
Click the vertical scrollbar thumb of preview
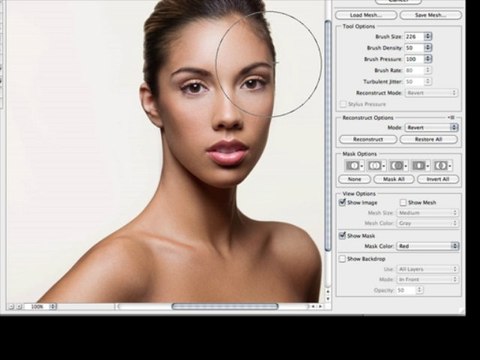tap(328, 135)
